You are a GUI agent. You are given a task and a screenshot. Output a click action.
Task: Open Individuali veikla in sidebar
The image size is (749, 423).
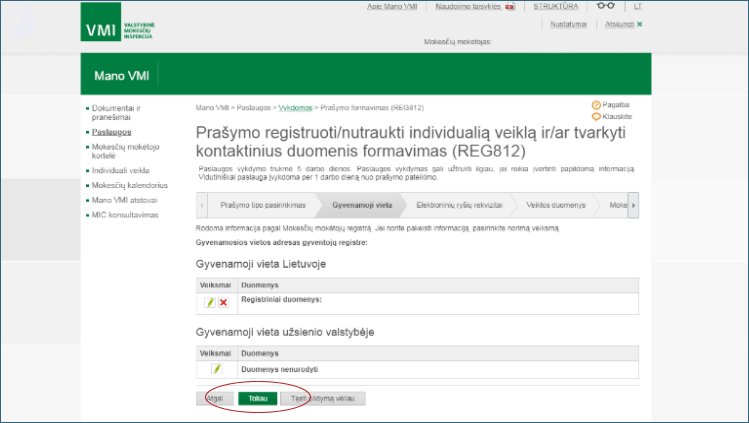click(120, 170)
